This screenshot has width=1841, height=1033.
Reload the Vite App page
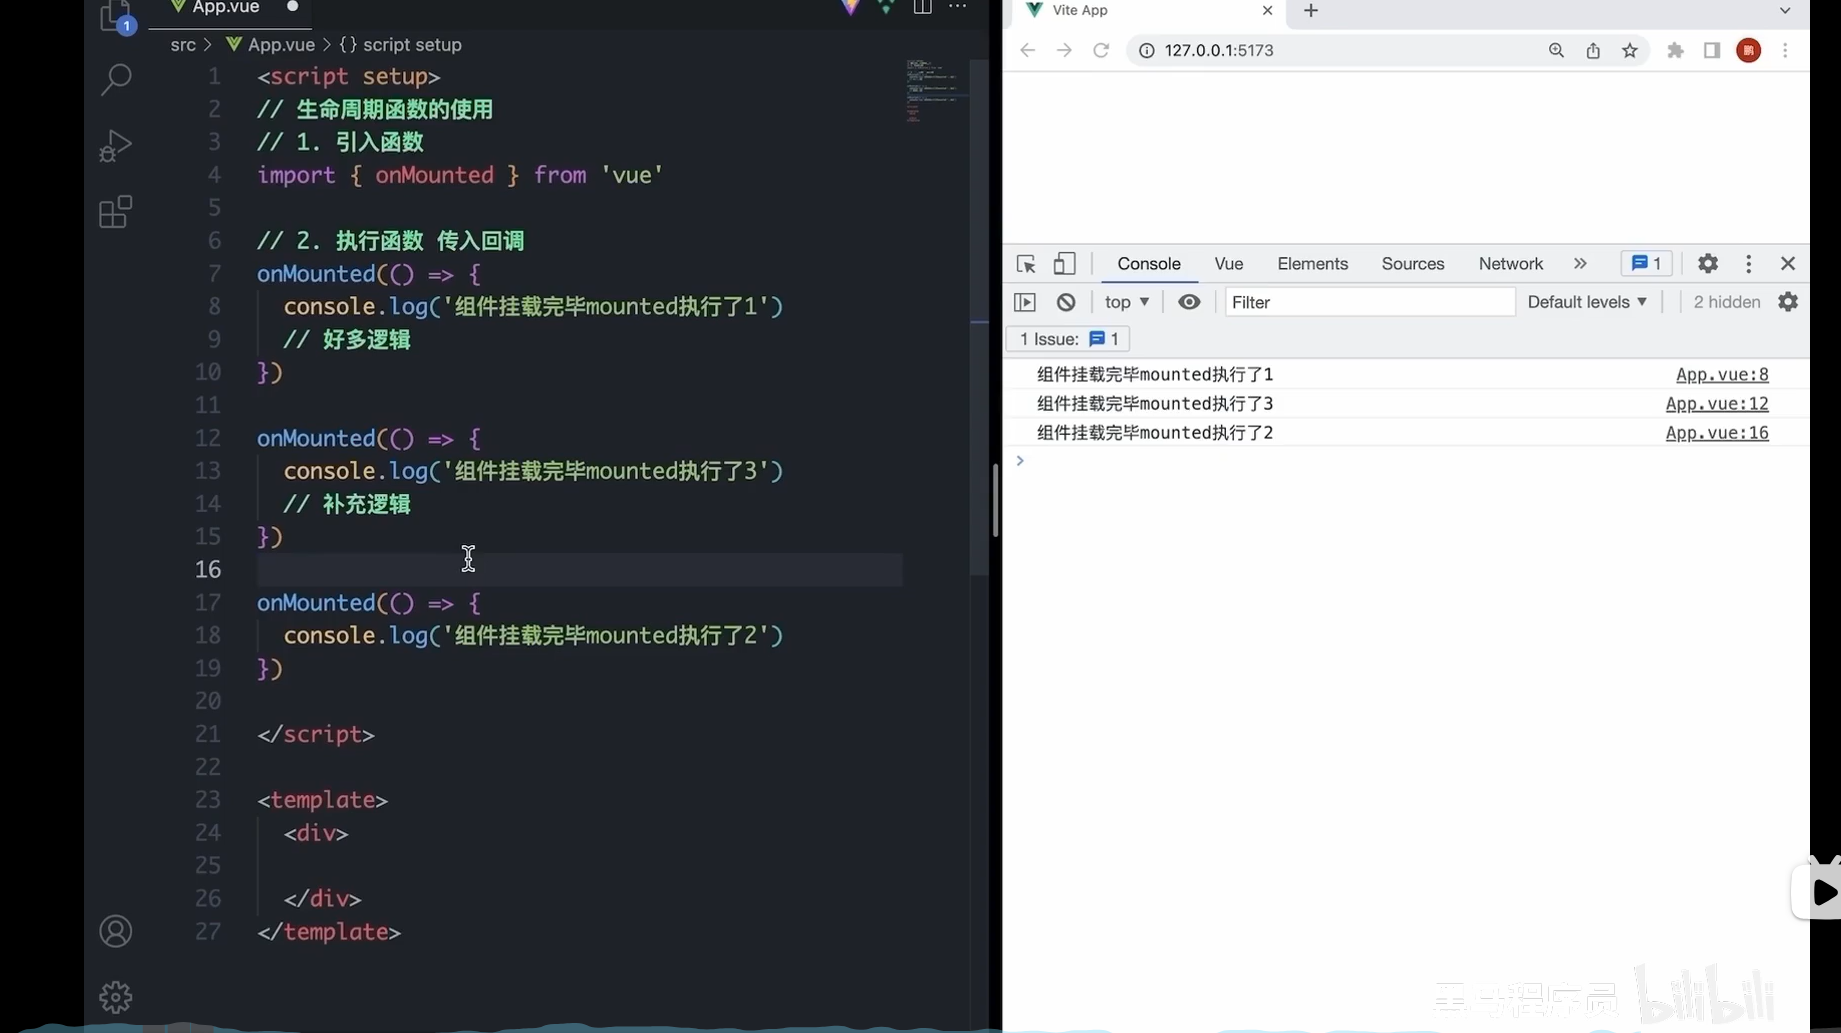(x=1101, y=50)
